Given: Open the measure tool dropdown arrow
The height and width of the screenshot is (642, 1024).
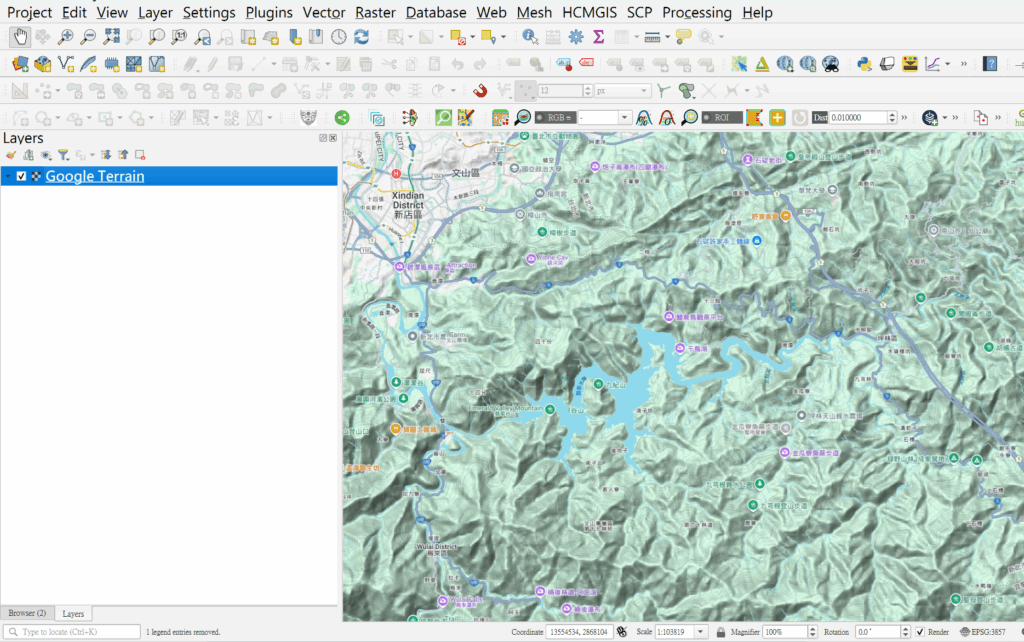Looking at the screenshot, I should pyautogui.click(x=667, y=37).
